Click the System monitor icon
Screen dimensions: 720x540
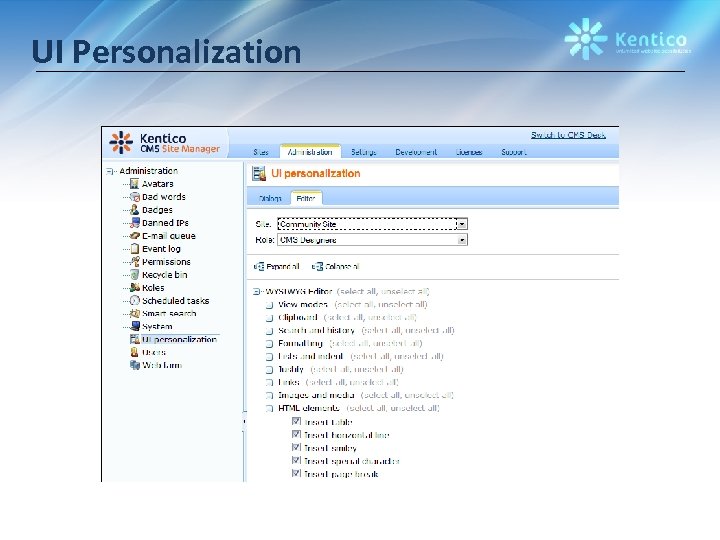[x=134, y=326]
